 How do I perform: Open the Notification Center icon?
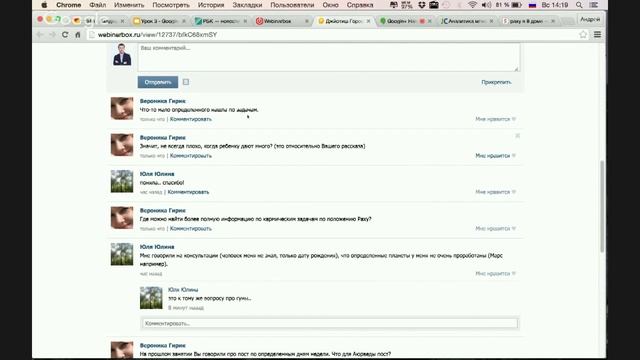click(593, 5)
